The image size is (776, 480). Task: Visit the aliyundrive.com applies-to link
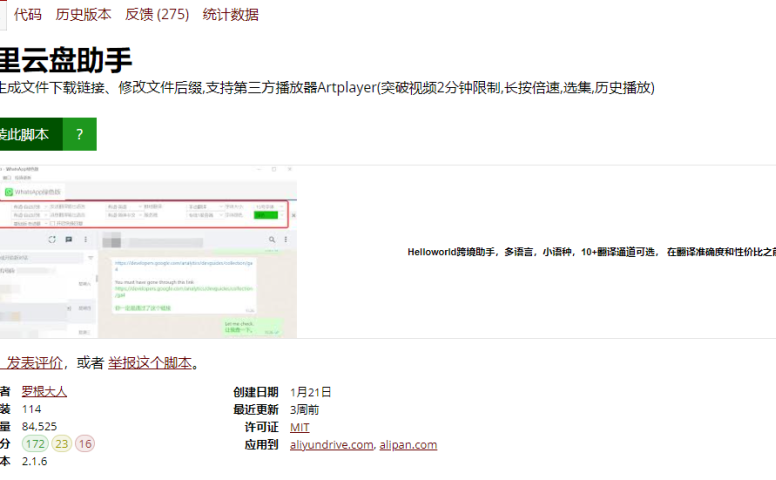coord(332,444)
